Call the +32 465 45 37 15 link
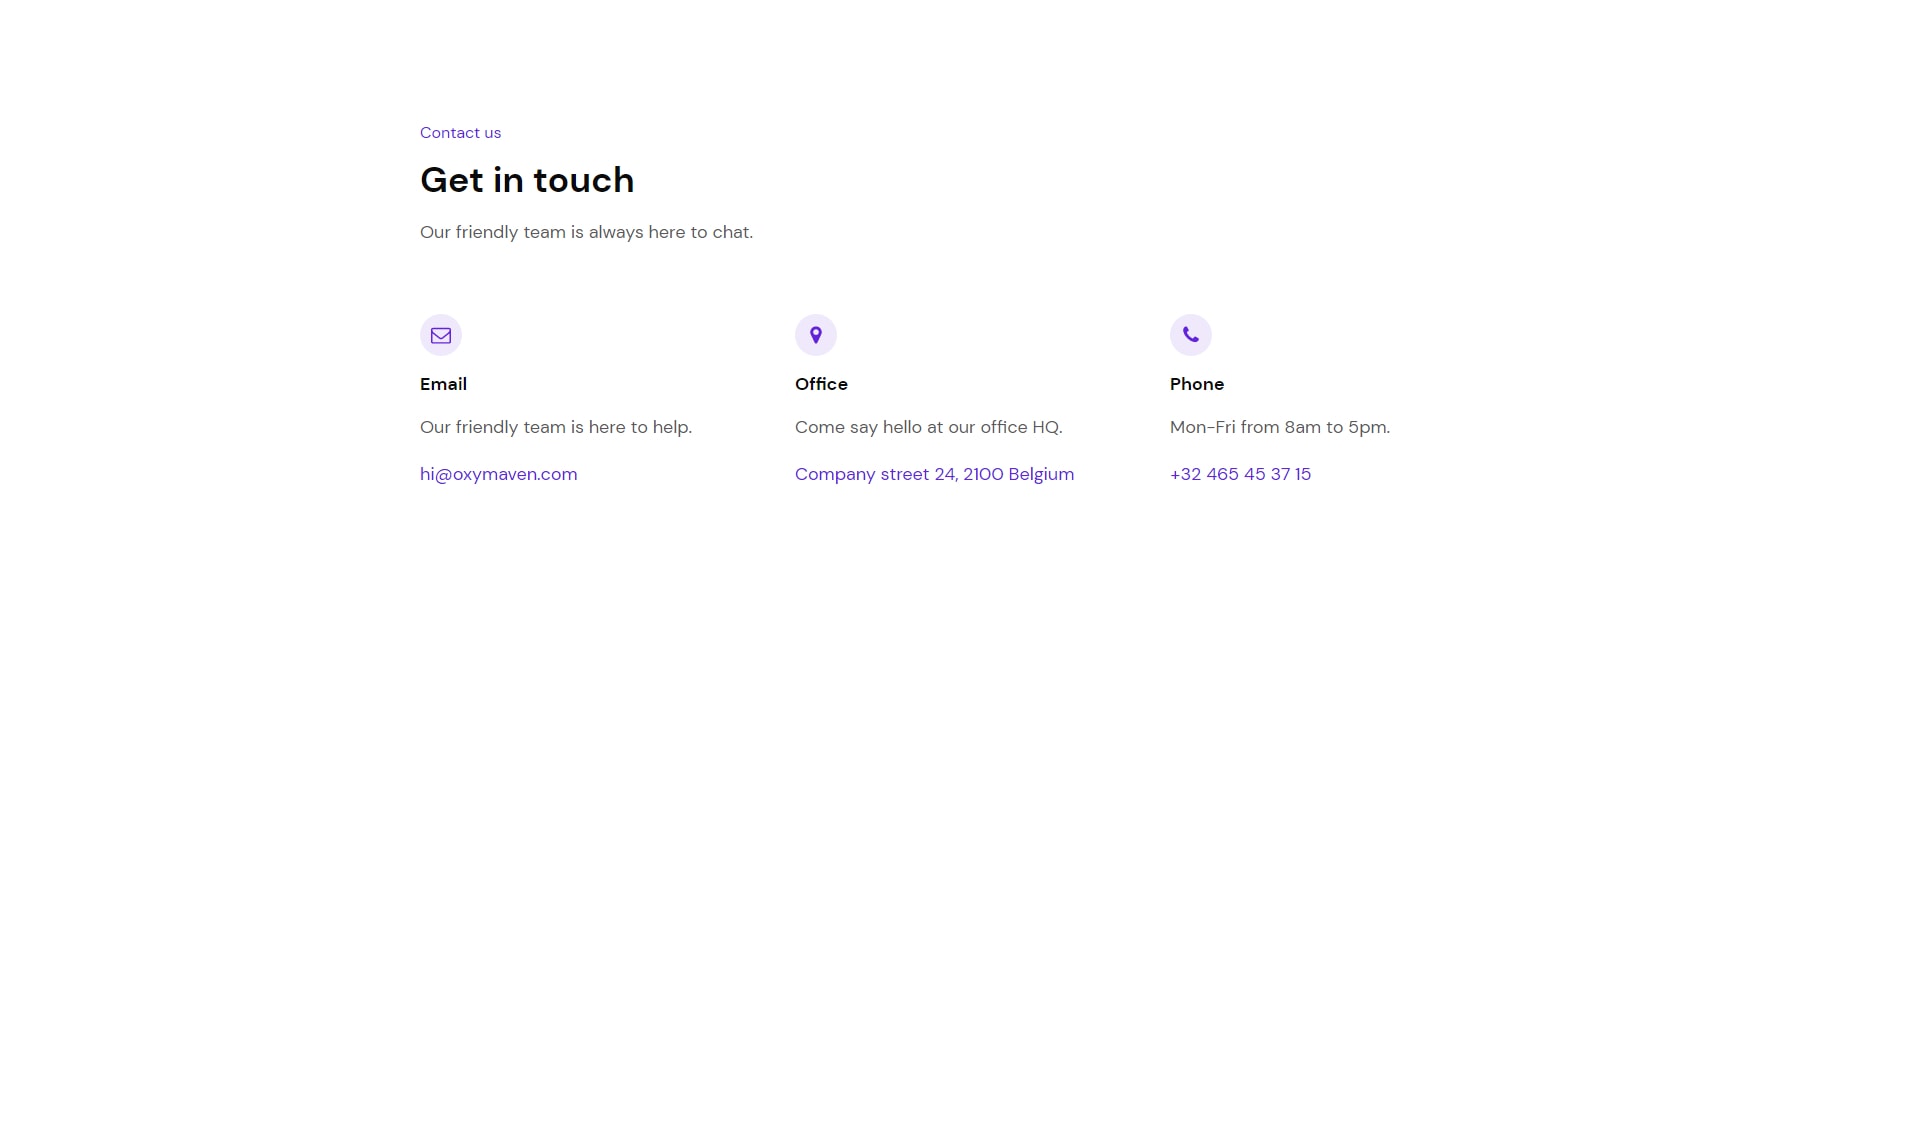Screen dimensions: 1920x1140 tap(1240, 474)
